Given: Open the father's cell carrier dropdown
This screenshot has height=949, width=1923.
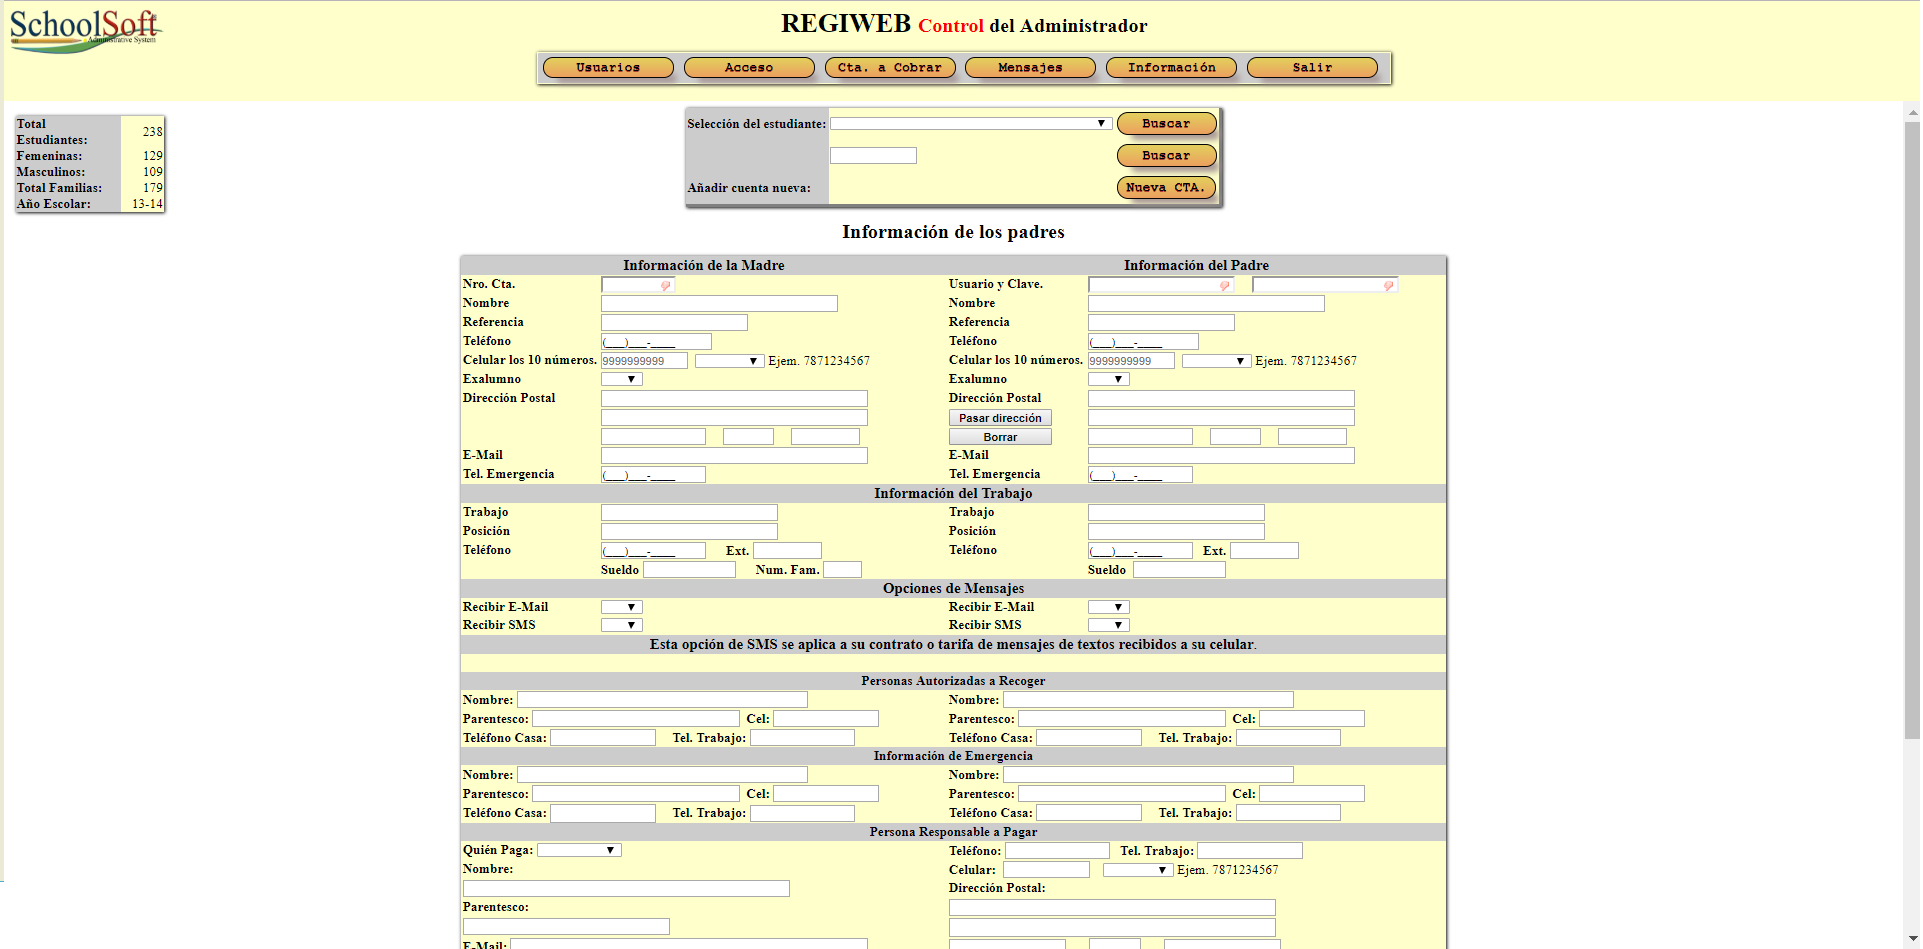Looking at the screenshot, I should 1217,361.
